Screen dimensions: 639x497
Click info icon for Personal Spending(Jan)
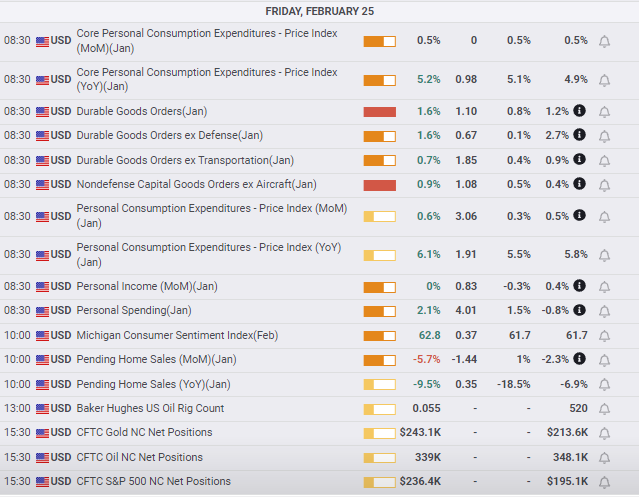579,310
